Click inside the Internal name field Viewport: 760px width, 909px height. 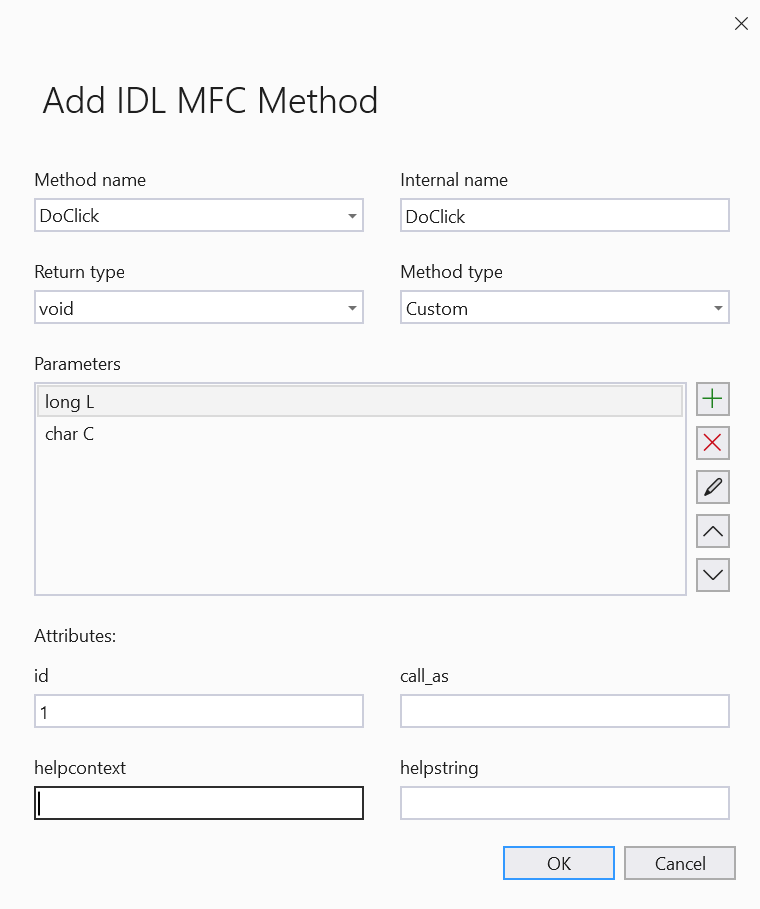(564, 215)
